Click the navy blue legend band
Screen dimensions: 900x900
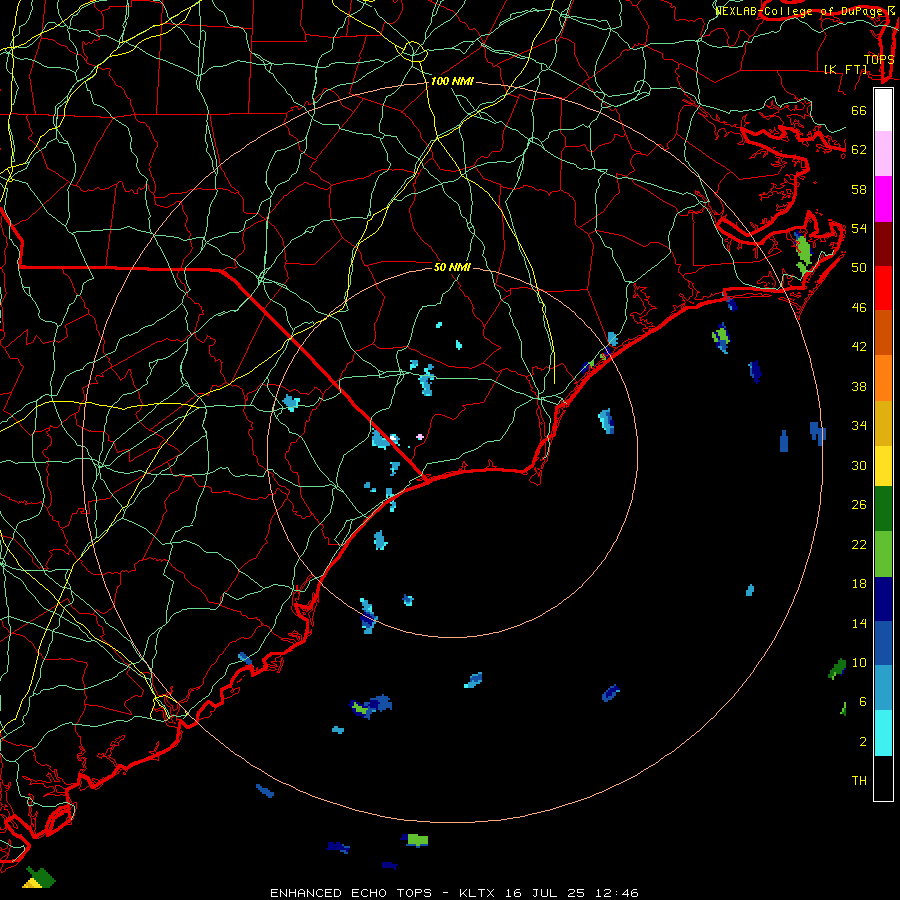point(883,599)
